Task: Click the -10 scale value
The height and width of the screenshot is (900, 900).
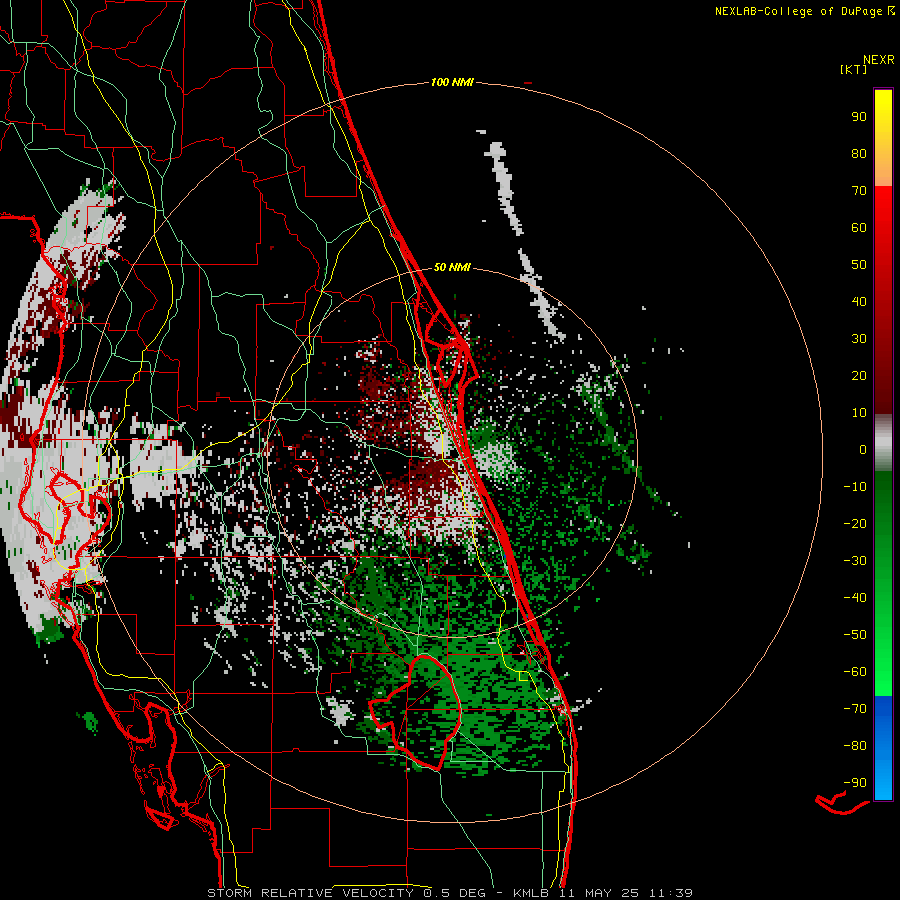Action: click(855, 487)
